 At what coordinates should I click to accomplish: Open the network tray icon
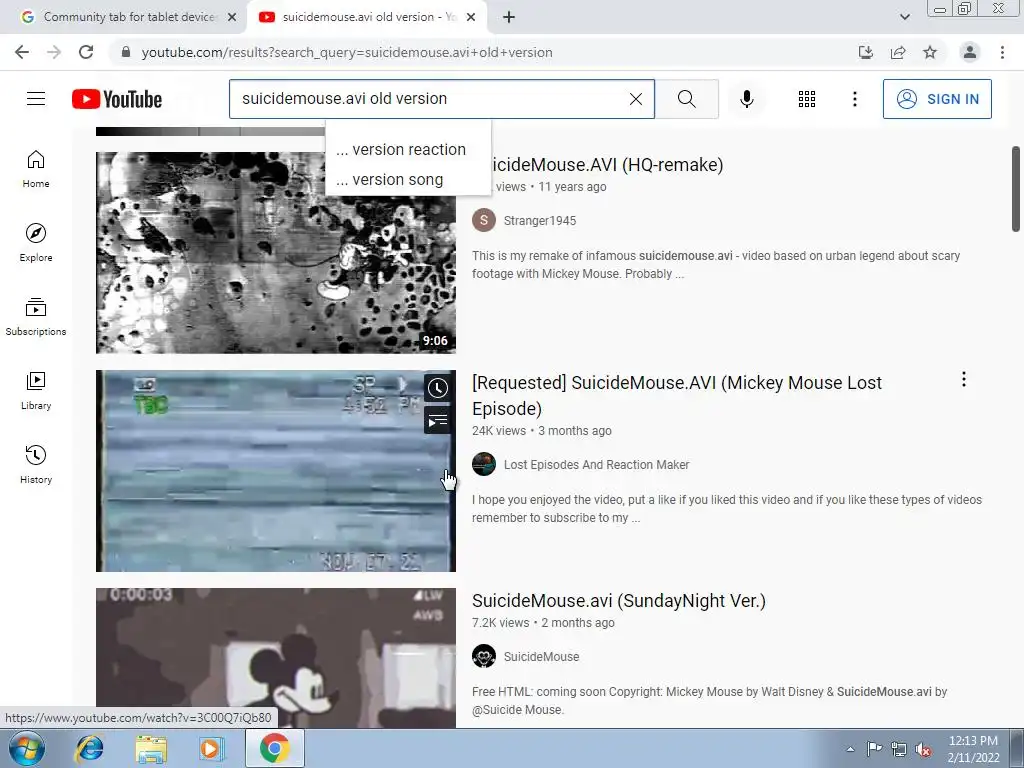(x=899, y=749)
